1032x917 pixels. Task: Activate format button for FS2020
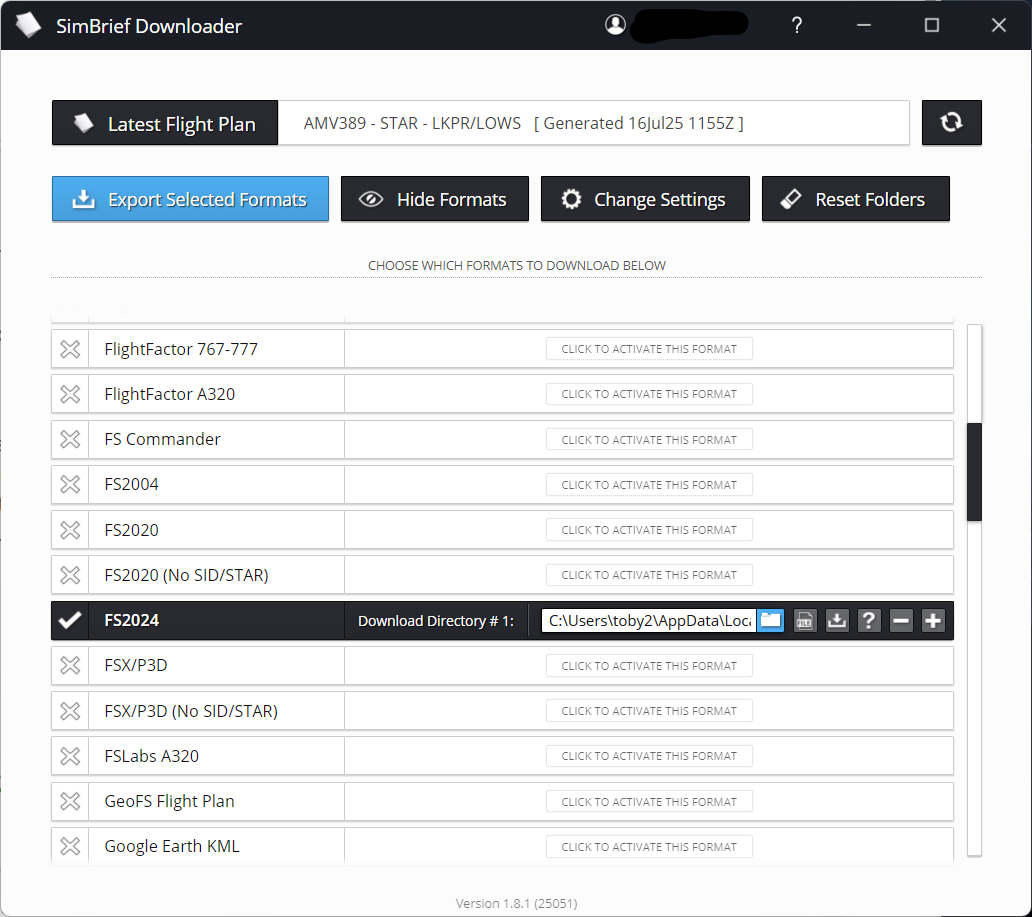point(649,530)
